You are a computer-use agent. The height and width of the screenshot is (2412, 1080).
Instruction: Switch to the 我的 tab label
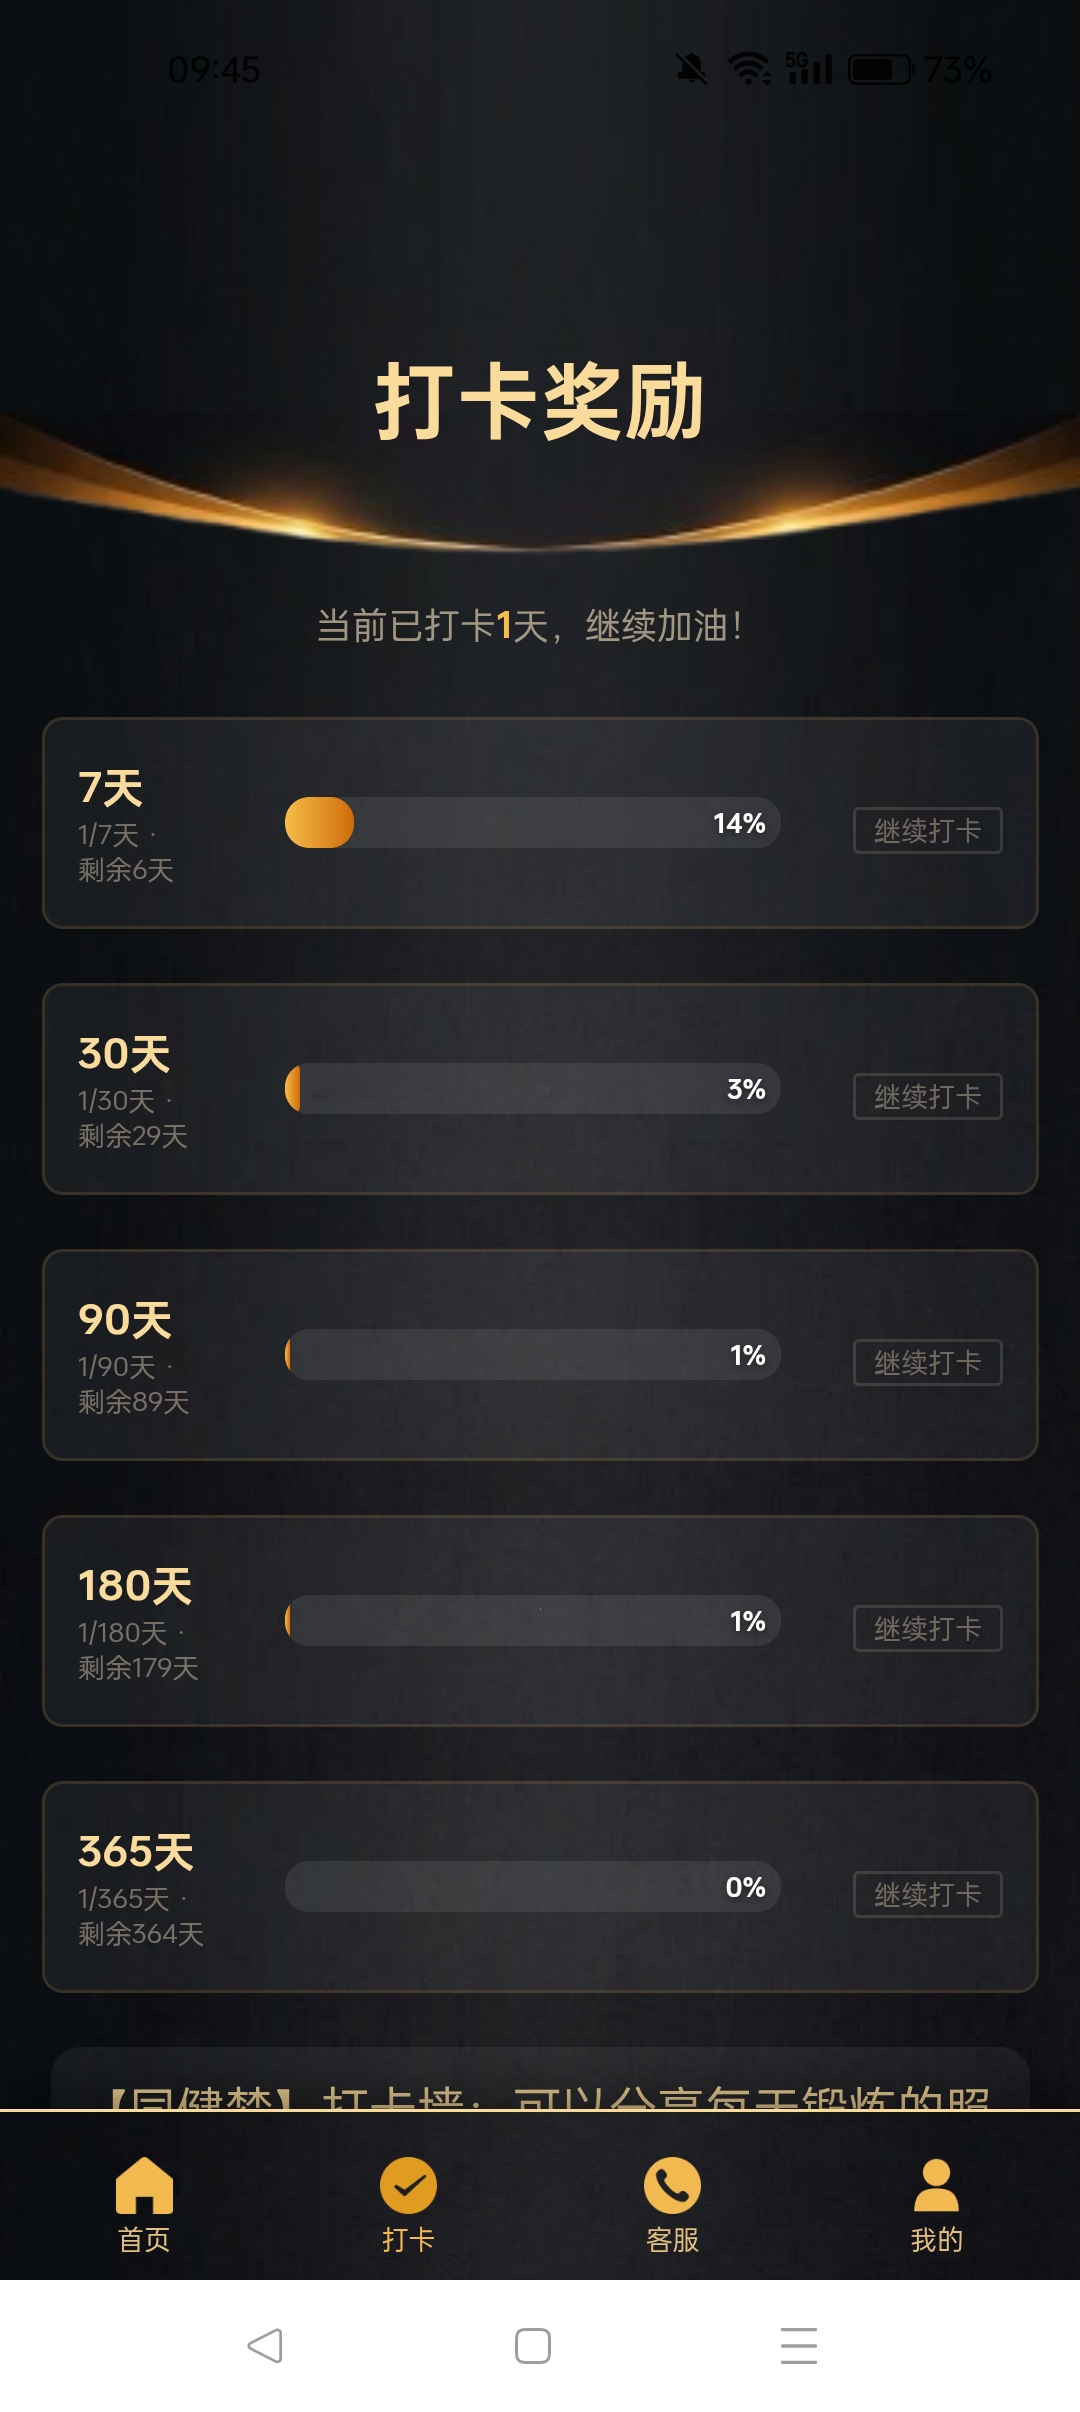[936, 2240]
